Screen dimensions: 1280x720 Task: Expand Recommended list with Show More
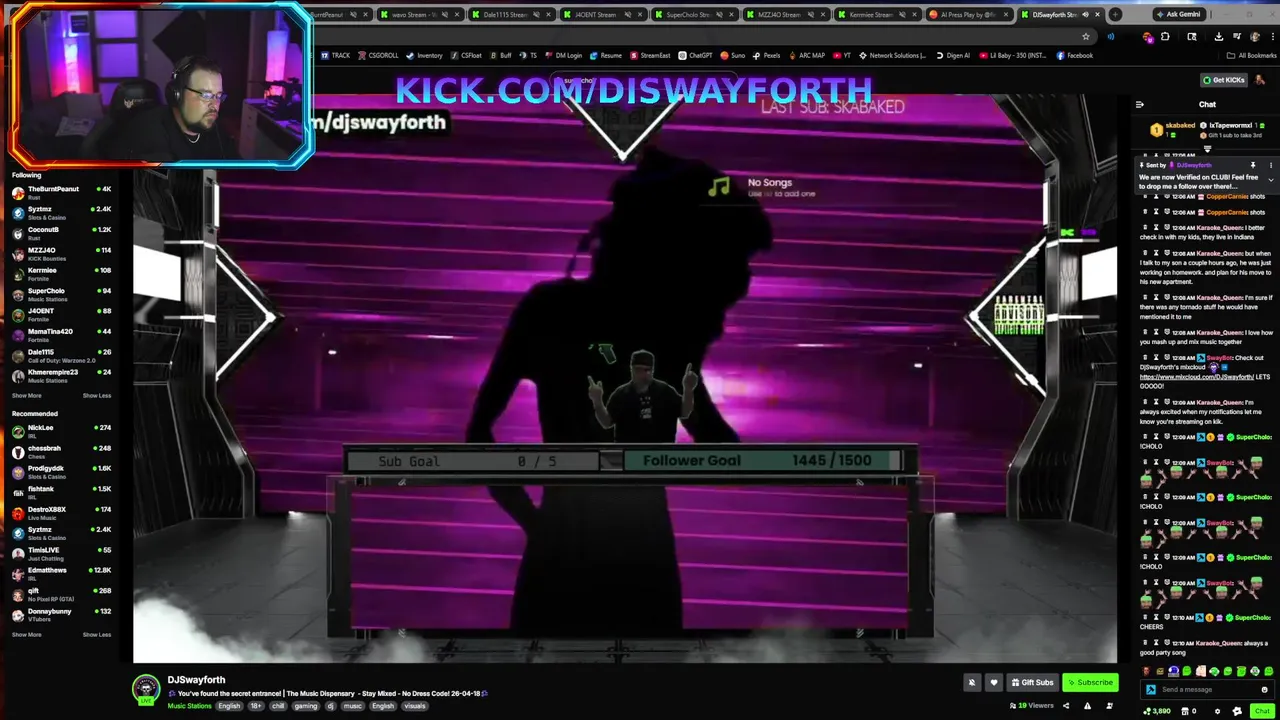(27, 634)
